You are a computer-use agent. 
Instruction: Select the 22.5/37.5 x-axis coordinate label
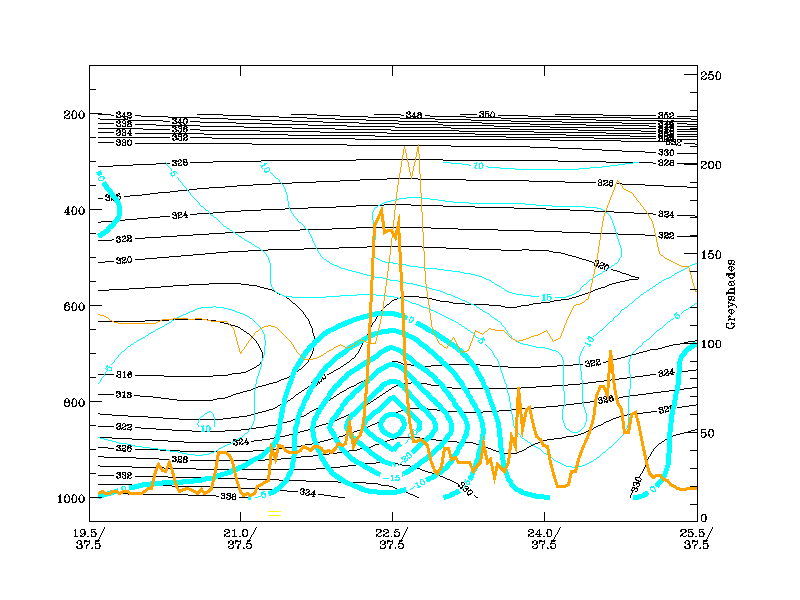click(x=392, y=539)
